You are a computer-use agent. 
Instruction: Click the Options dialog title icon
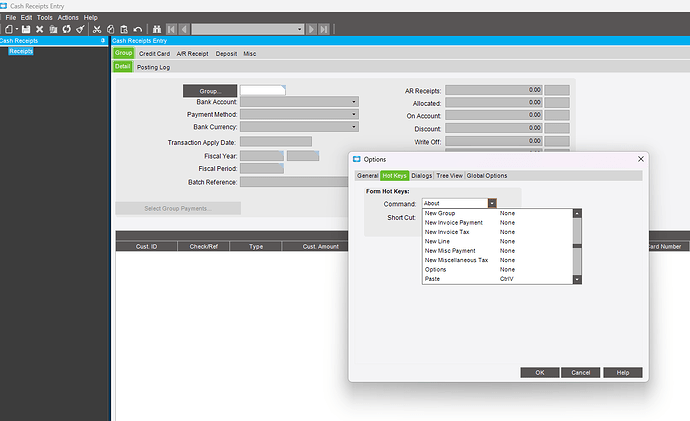[x=357, y=159]
